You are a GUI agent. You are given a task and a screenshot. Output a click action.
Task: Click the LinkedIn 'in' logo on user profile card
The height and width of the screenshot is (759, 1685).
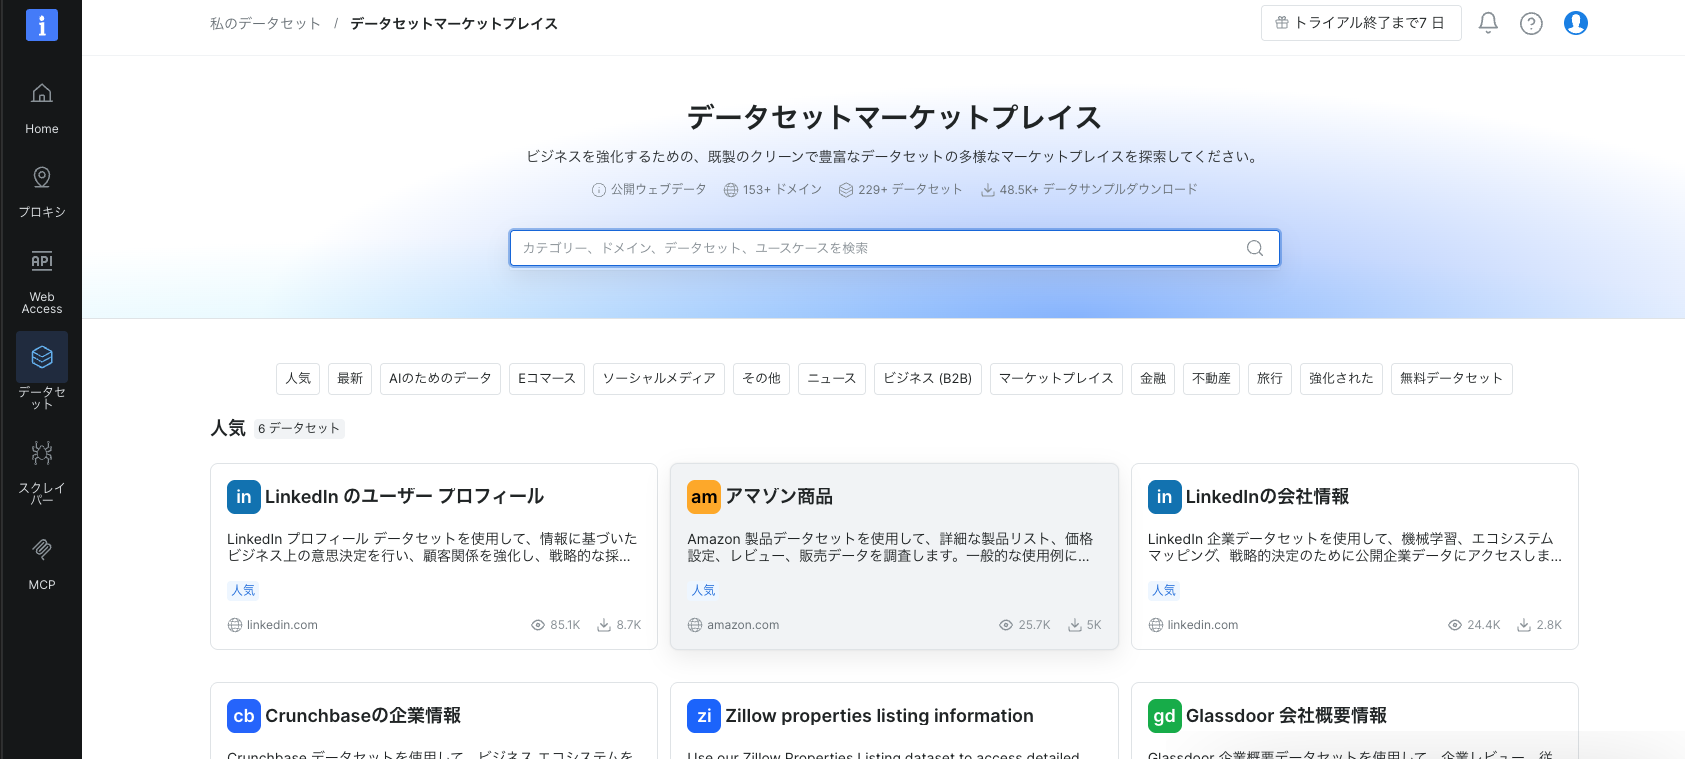(244, 497)
